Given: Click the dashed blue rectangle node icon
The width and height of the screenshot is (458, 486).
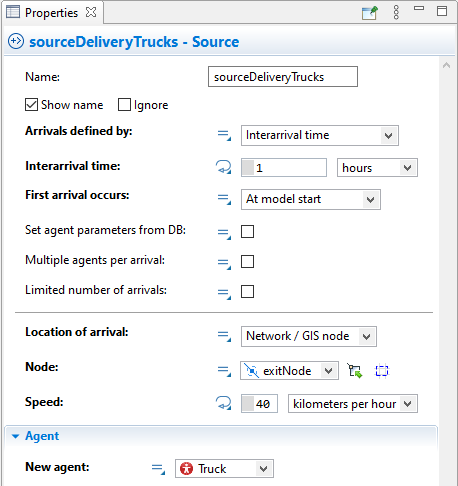Looking at the screenshot, I should 382,371.
